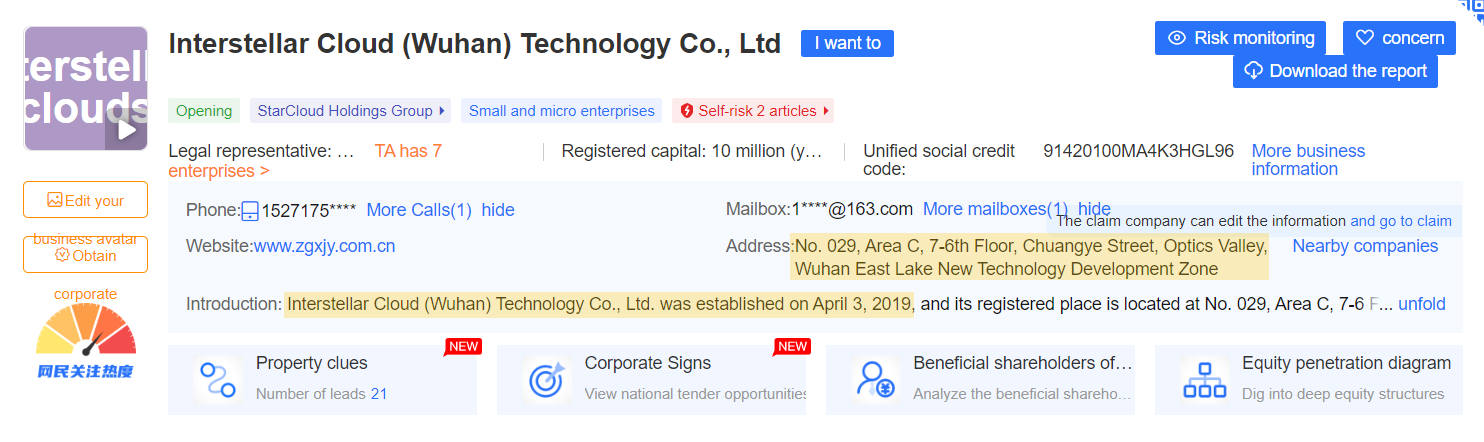The image size is (1484, 442).
Task: Click the heart icon on concern button
Action: [x=1365, y=38]
